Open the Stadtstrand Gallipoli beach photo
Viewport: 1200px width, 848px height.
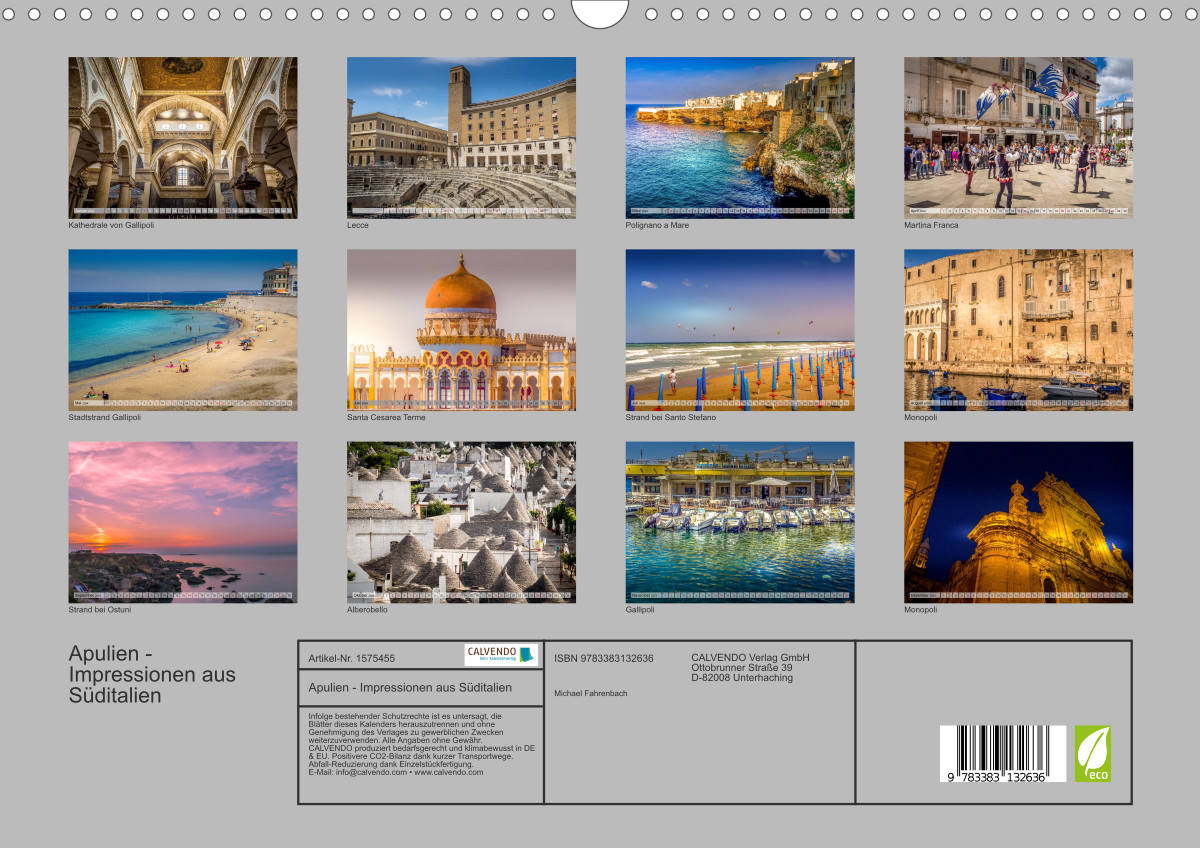pos(182,330)
